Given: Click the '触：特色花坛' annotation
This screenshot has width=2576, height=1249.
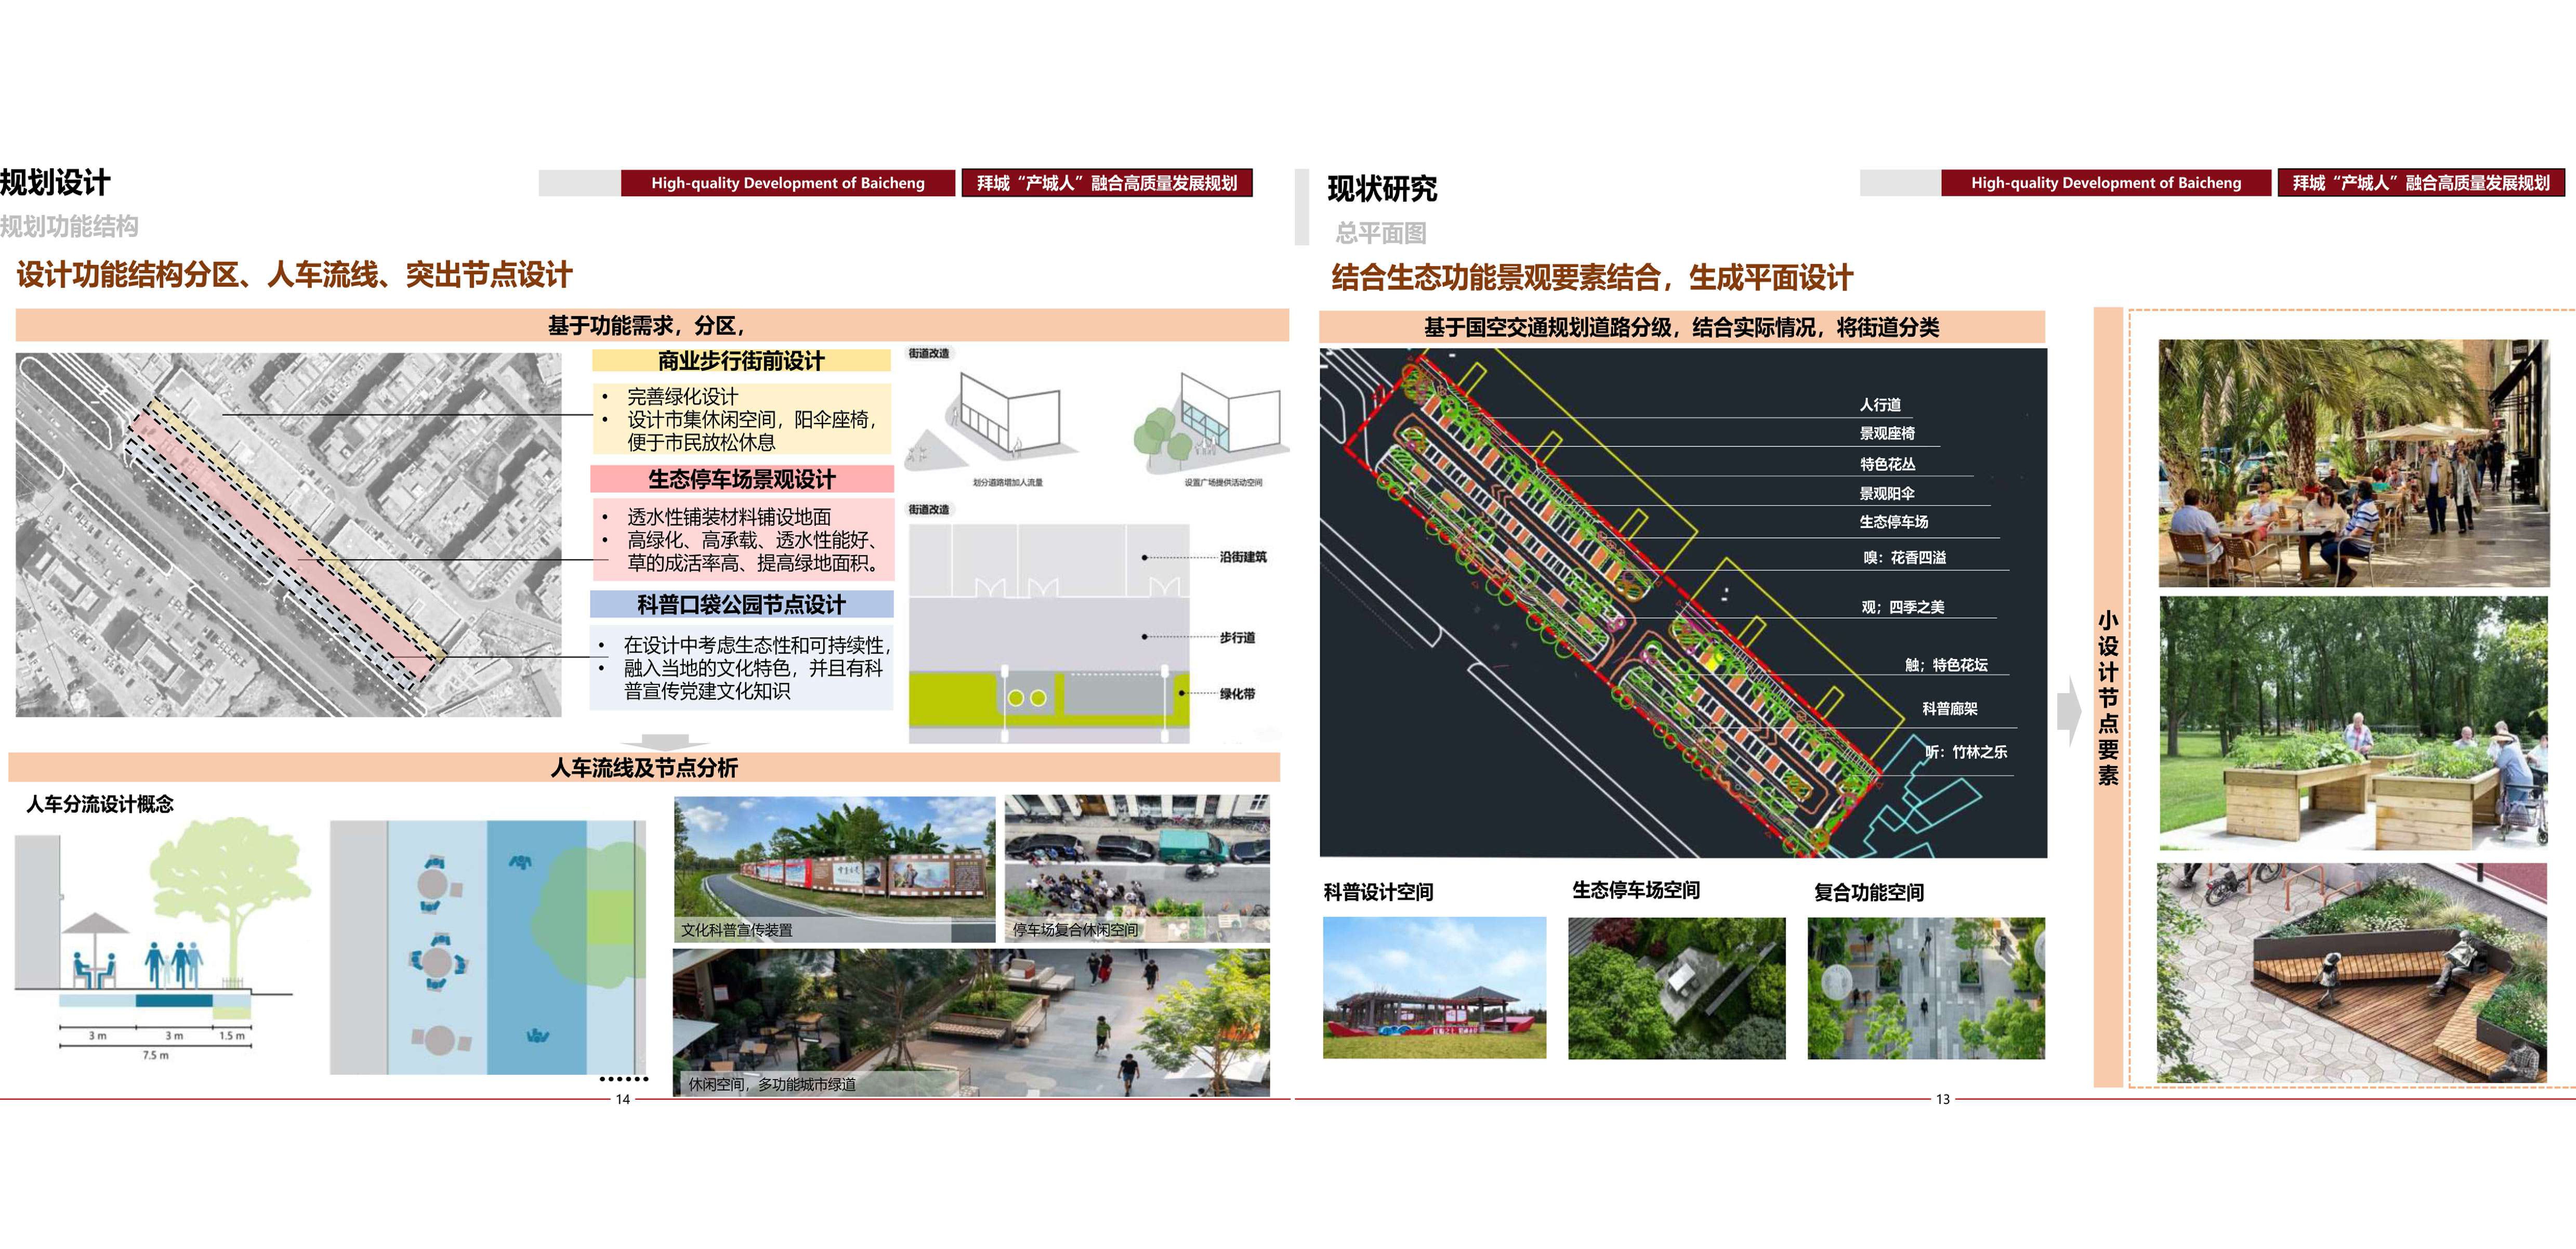Looking at the screenshot, I should (1946, 665).
